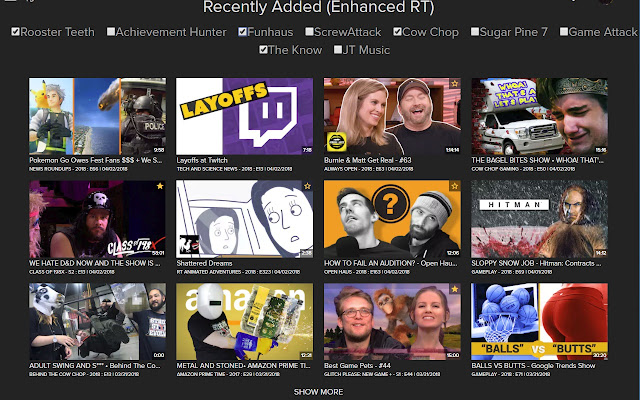
Task: Click the star icon on Burnie & Matt Get Real thumbnail
Action: click(x=454, y=84)
